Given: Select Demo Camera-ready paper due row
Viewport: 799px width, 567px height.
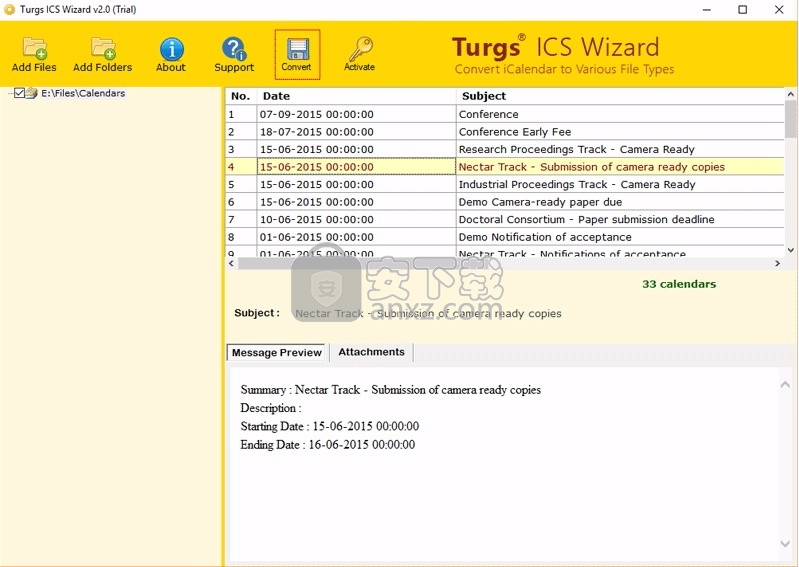Looking at the screenshot, I should tap(505, 202).
